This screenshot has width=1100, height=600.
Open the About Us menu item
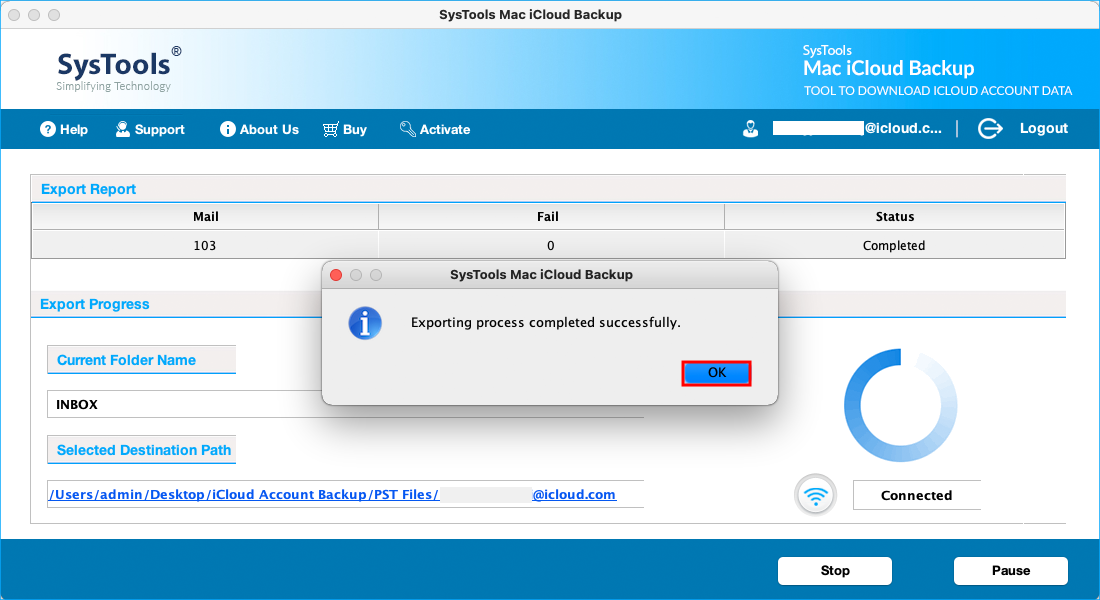259,129
